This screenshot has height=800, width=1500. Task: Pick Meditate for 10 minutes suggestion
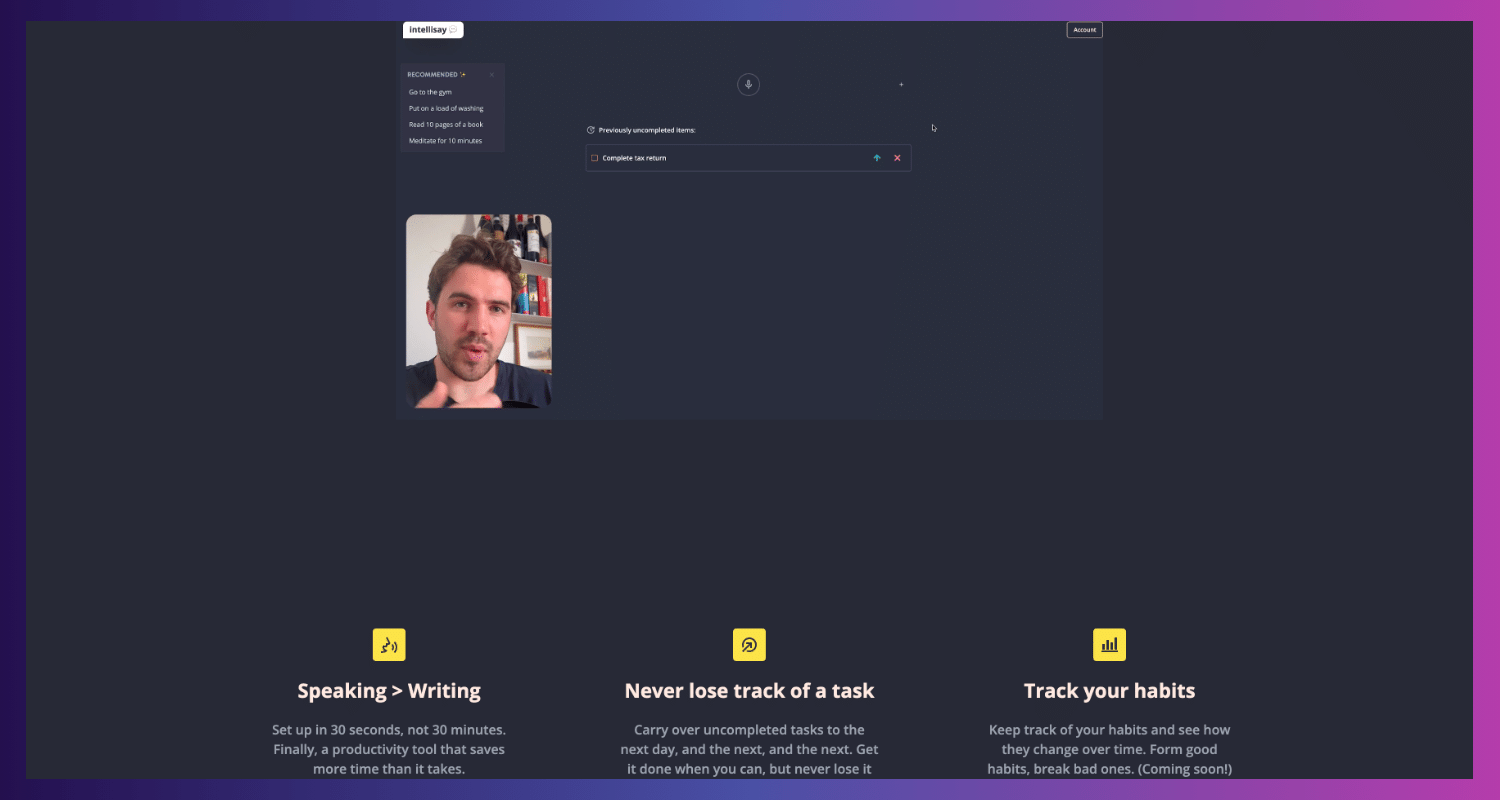click(445, 141)
